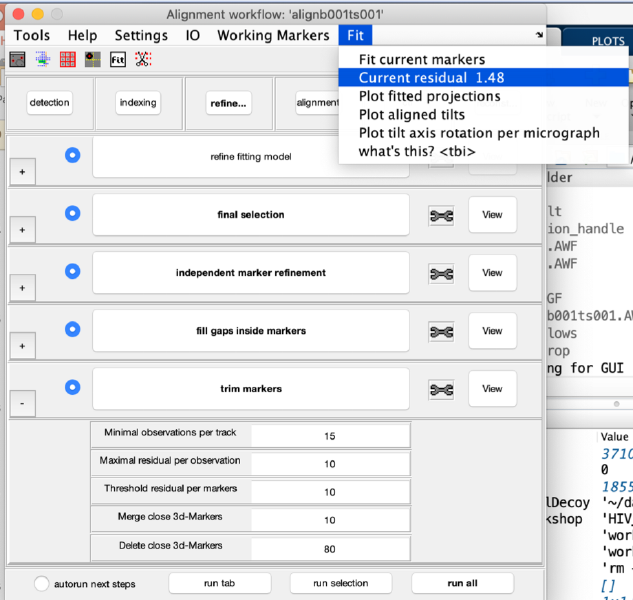Click the dock arrow at menu bar right
633x600 pixels.
click(539, 35)
